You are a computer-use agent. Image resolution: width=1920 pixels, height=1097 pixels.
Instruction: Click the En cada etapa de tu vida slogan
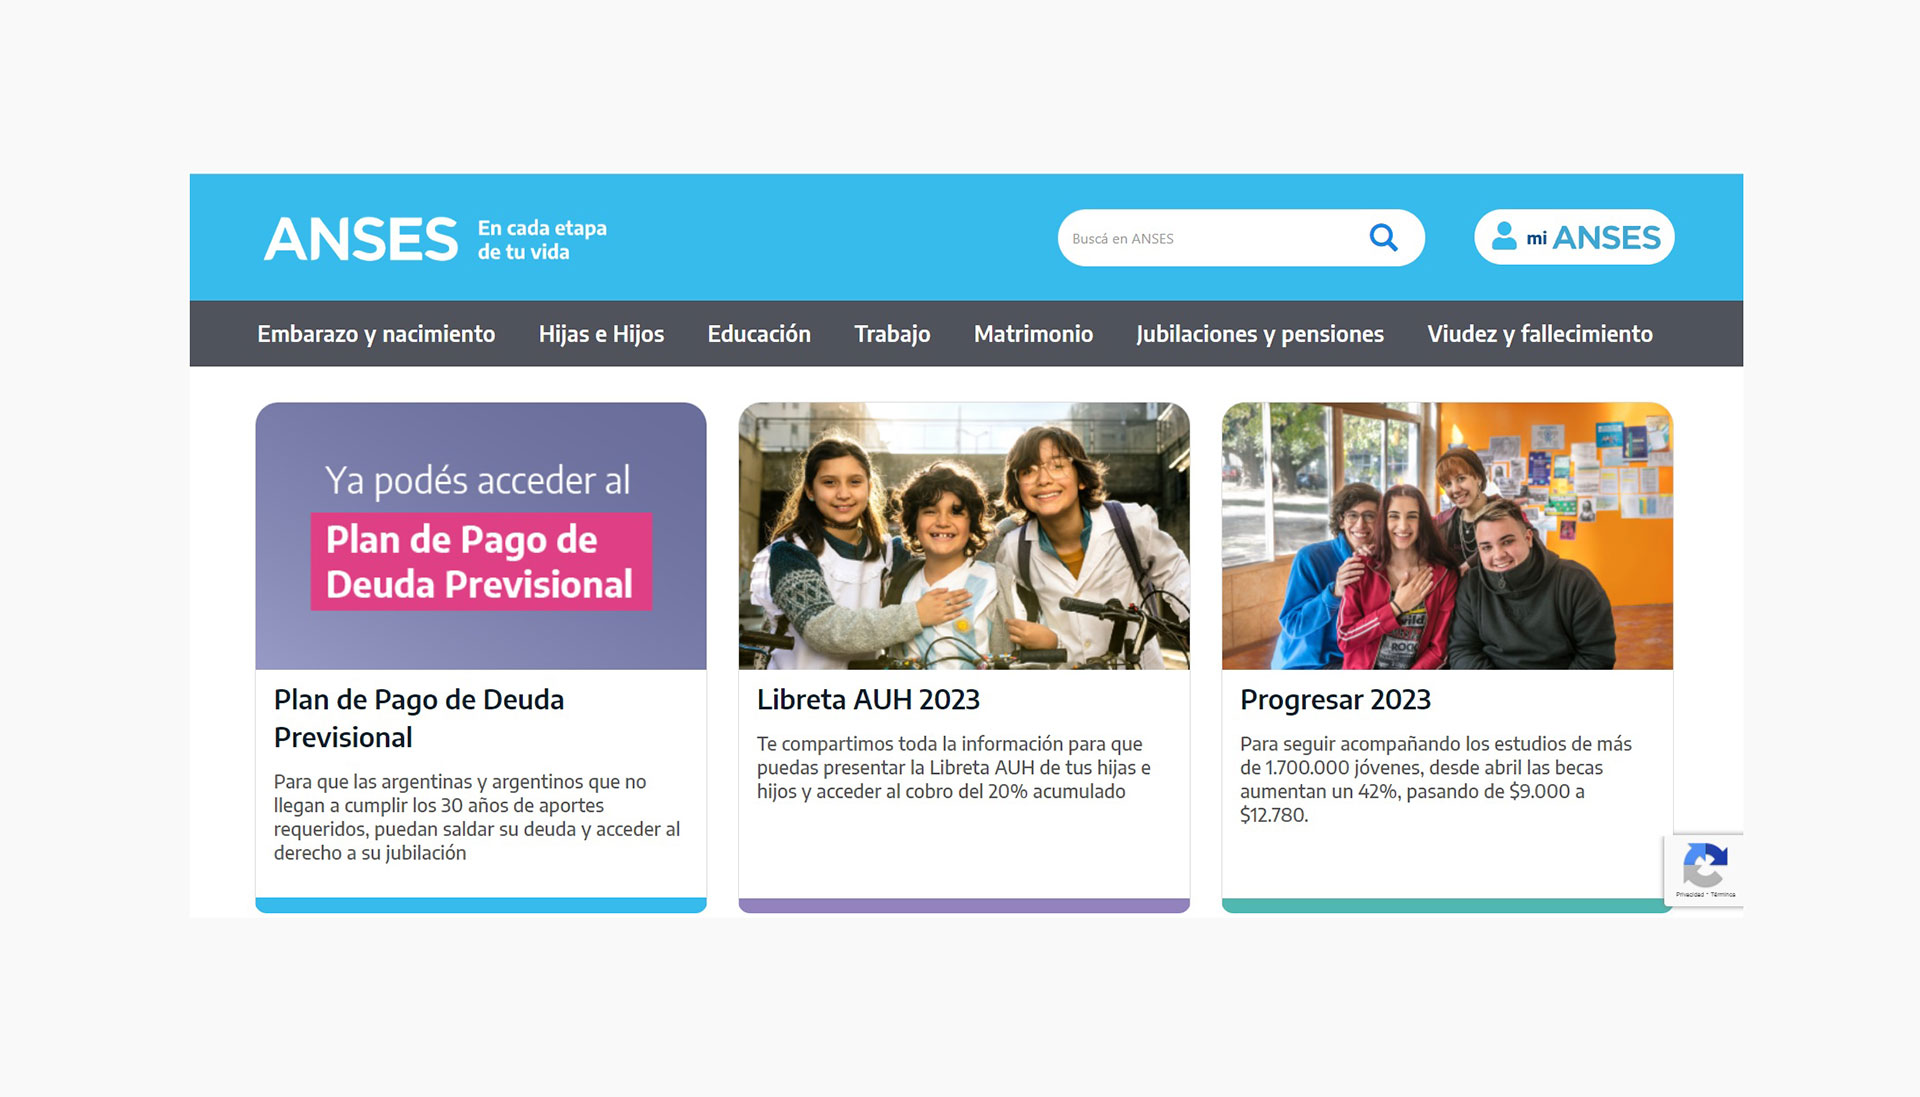coord(542,240)
